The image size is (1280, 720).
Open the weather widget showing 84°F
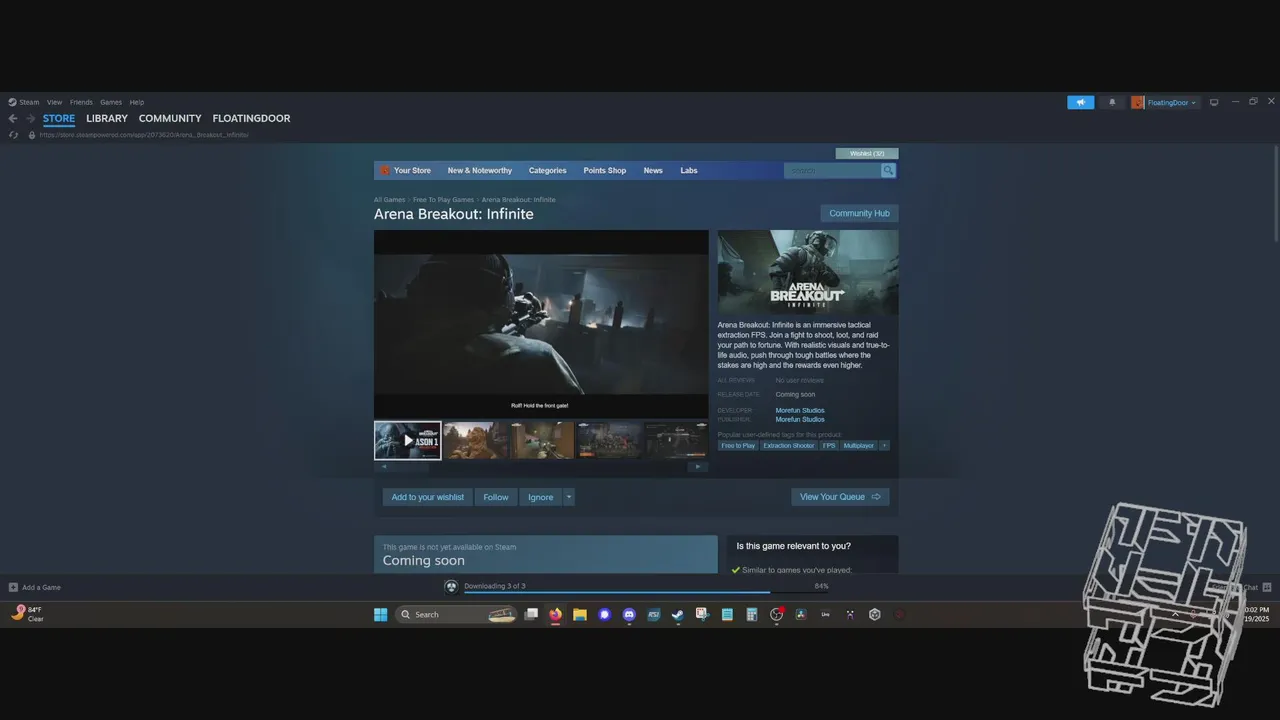[28, 614]
